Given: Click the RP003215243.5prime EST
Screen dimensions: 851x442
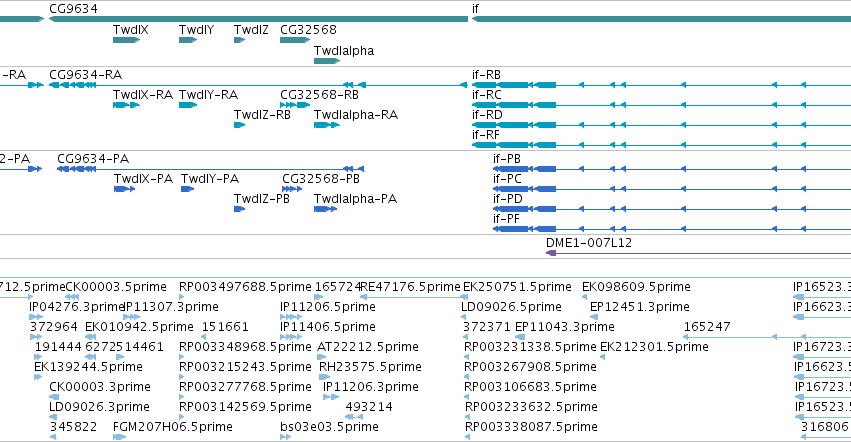Looking at the screenshot, I should 182,377.
